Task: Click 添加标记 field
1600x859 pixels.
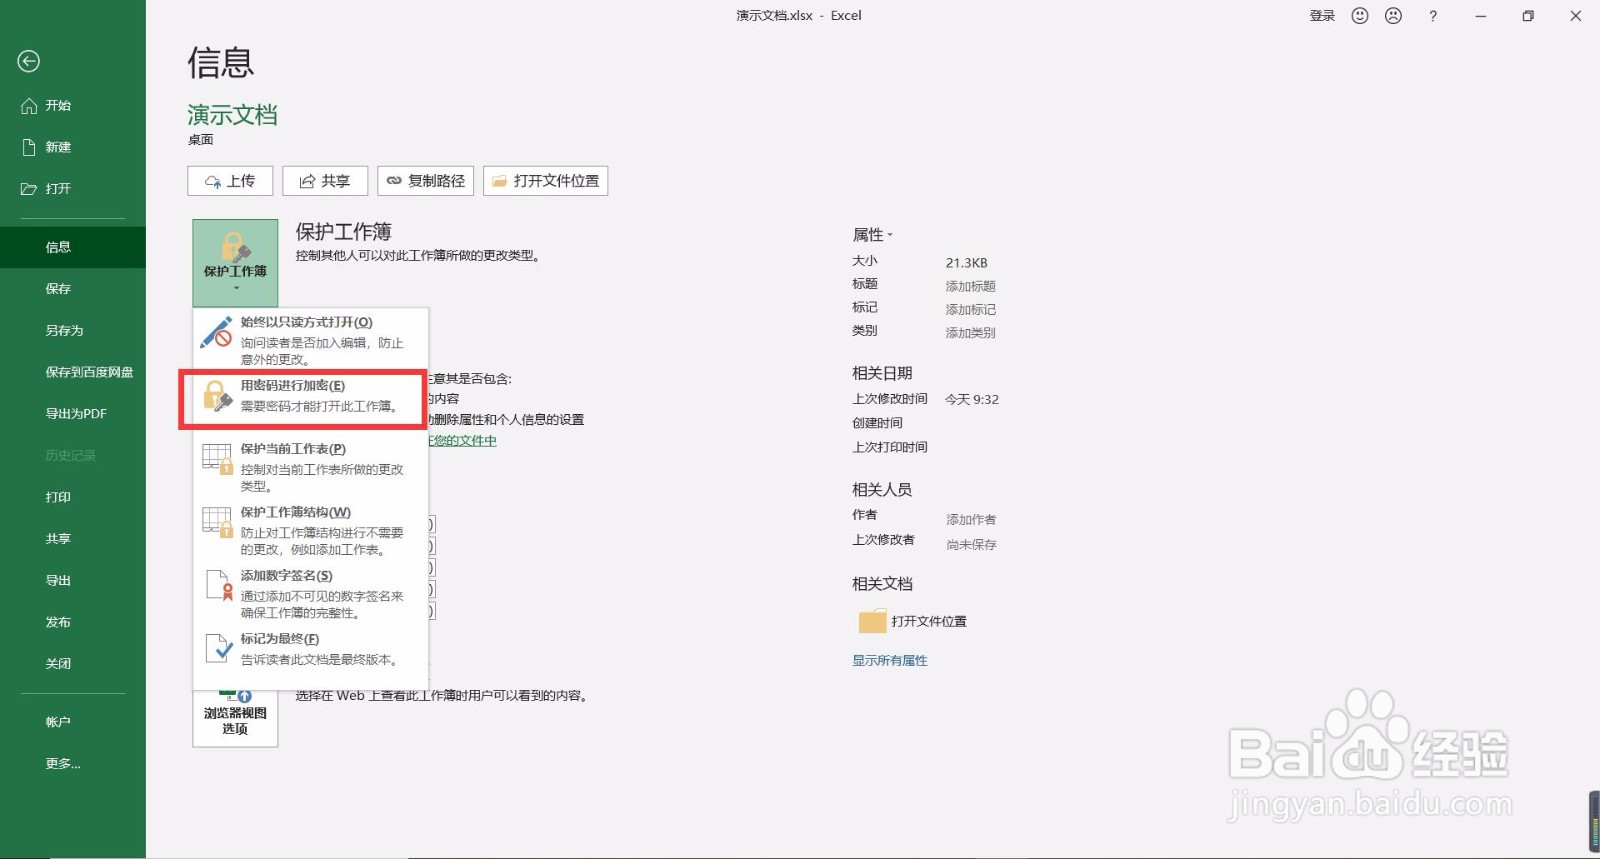Action: pyautogui.click(x=970, y=310)
